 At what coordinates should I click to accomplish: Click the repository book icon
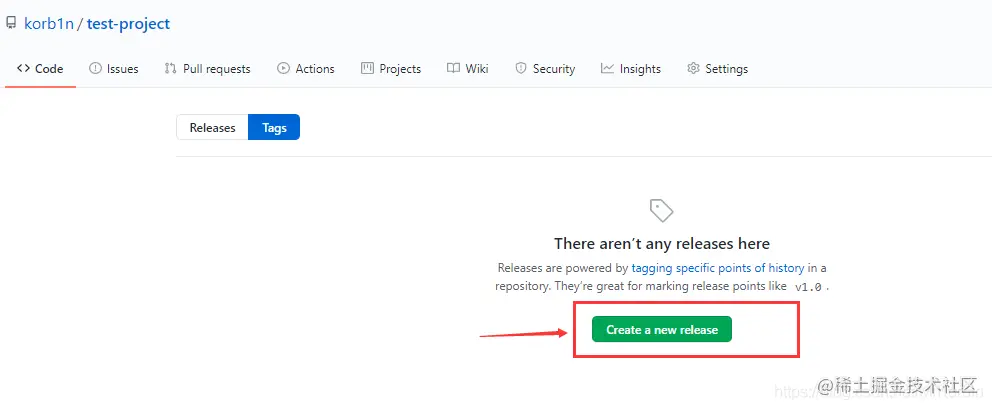coord(11,23)
